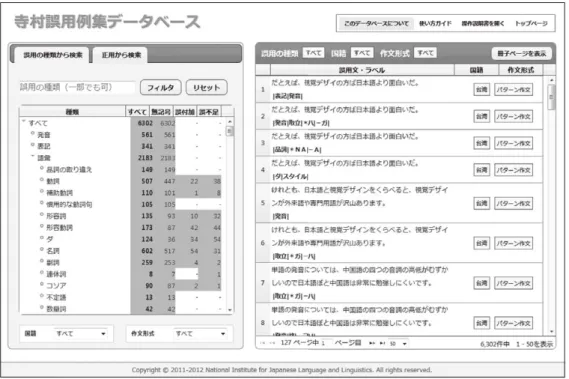Screen dimensions: 569x379
Task: Click the down arrow of category table scrollbar
Action: pos(229,310)
